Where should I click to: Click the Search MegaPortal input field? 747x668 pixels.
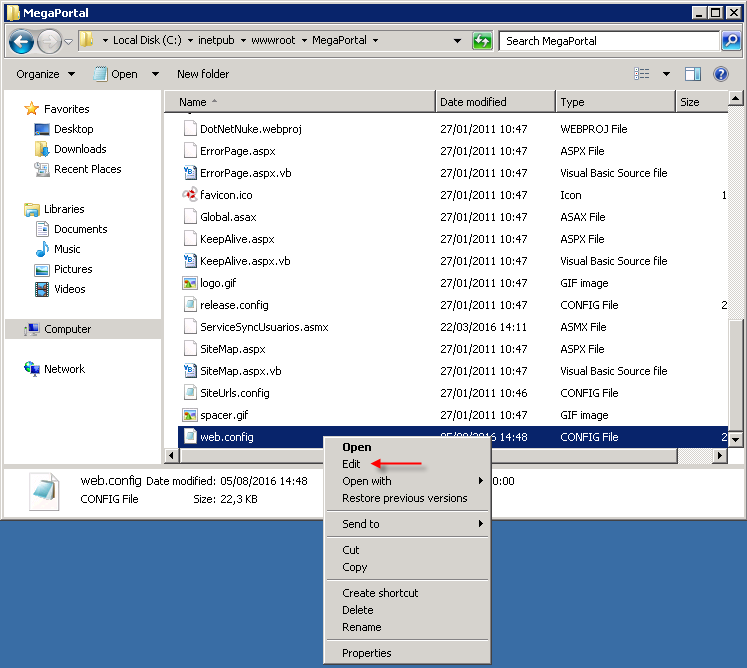coord(608,41)
